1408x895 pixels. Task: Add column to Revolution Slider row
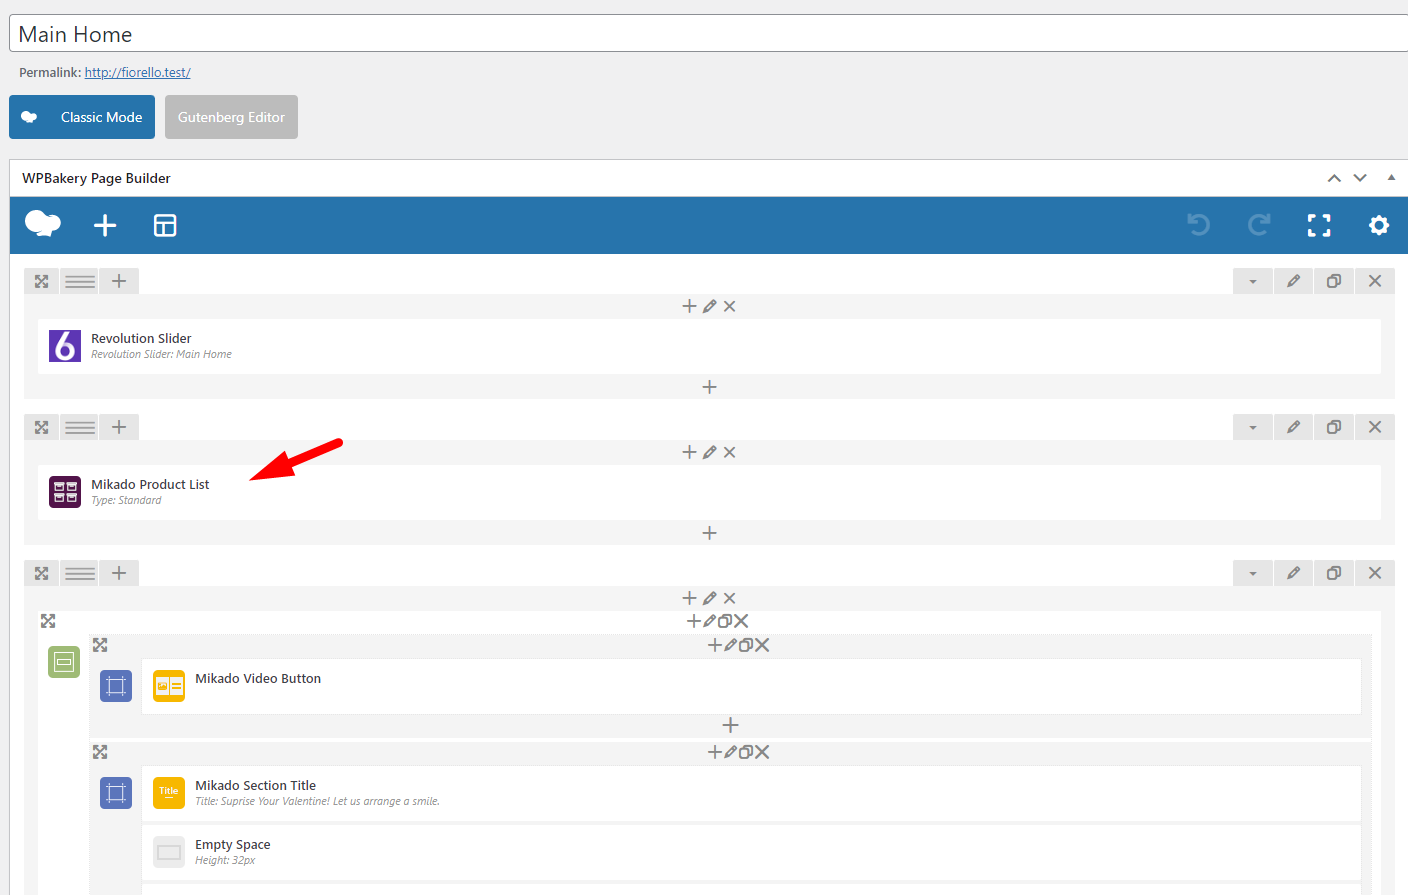coord(119,281)
